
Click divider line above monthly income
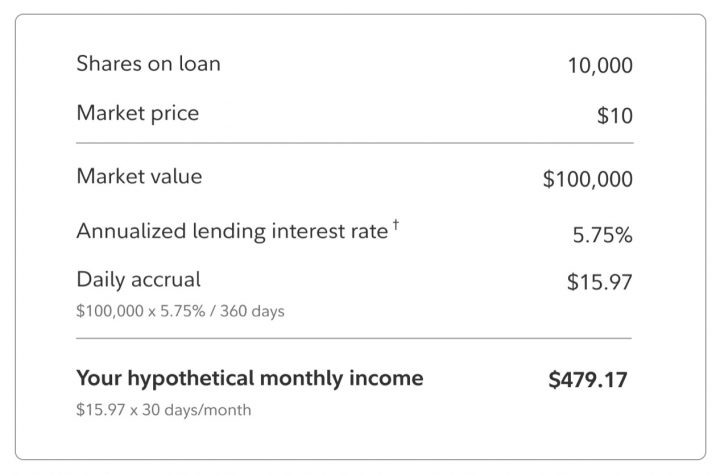click(x=355, y=338)
